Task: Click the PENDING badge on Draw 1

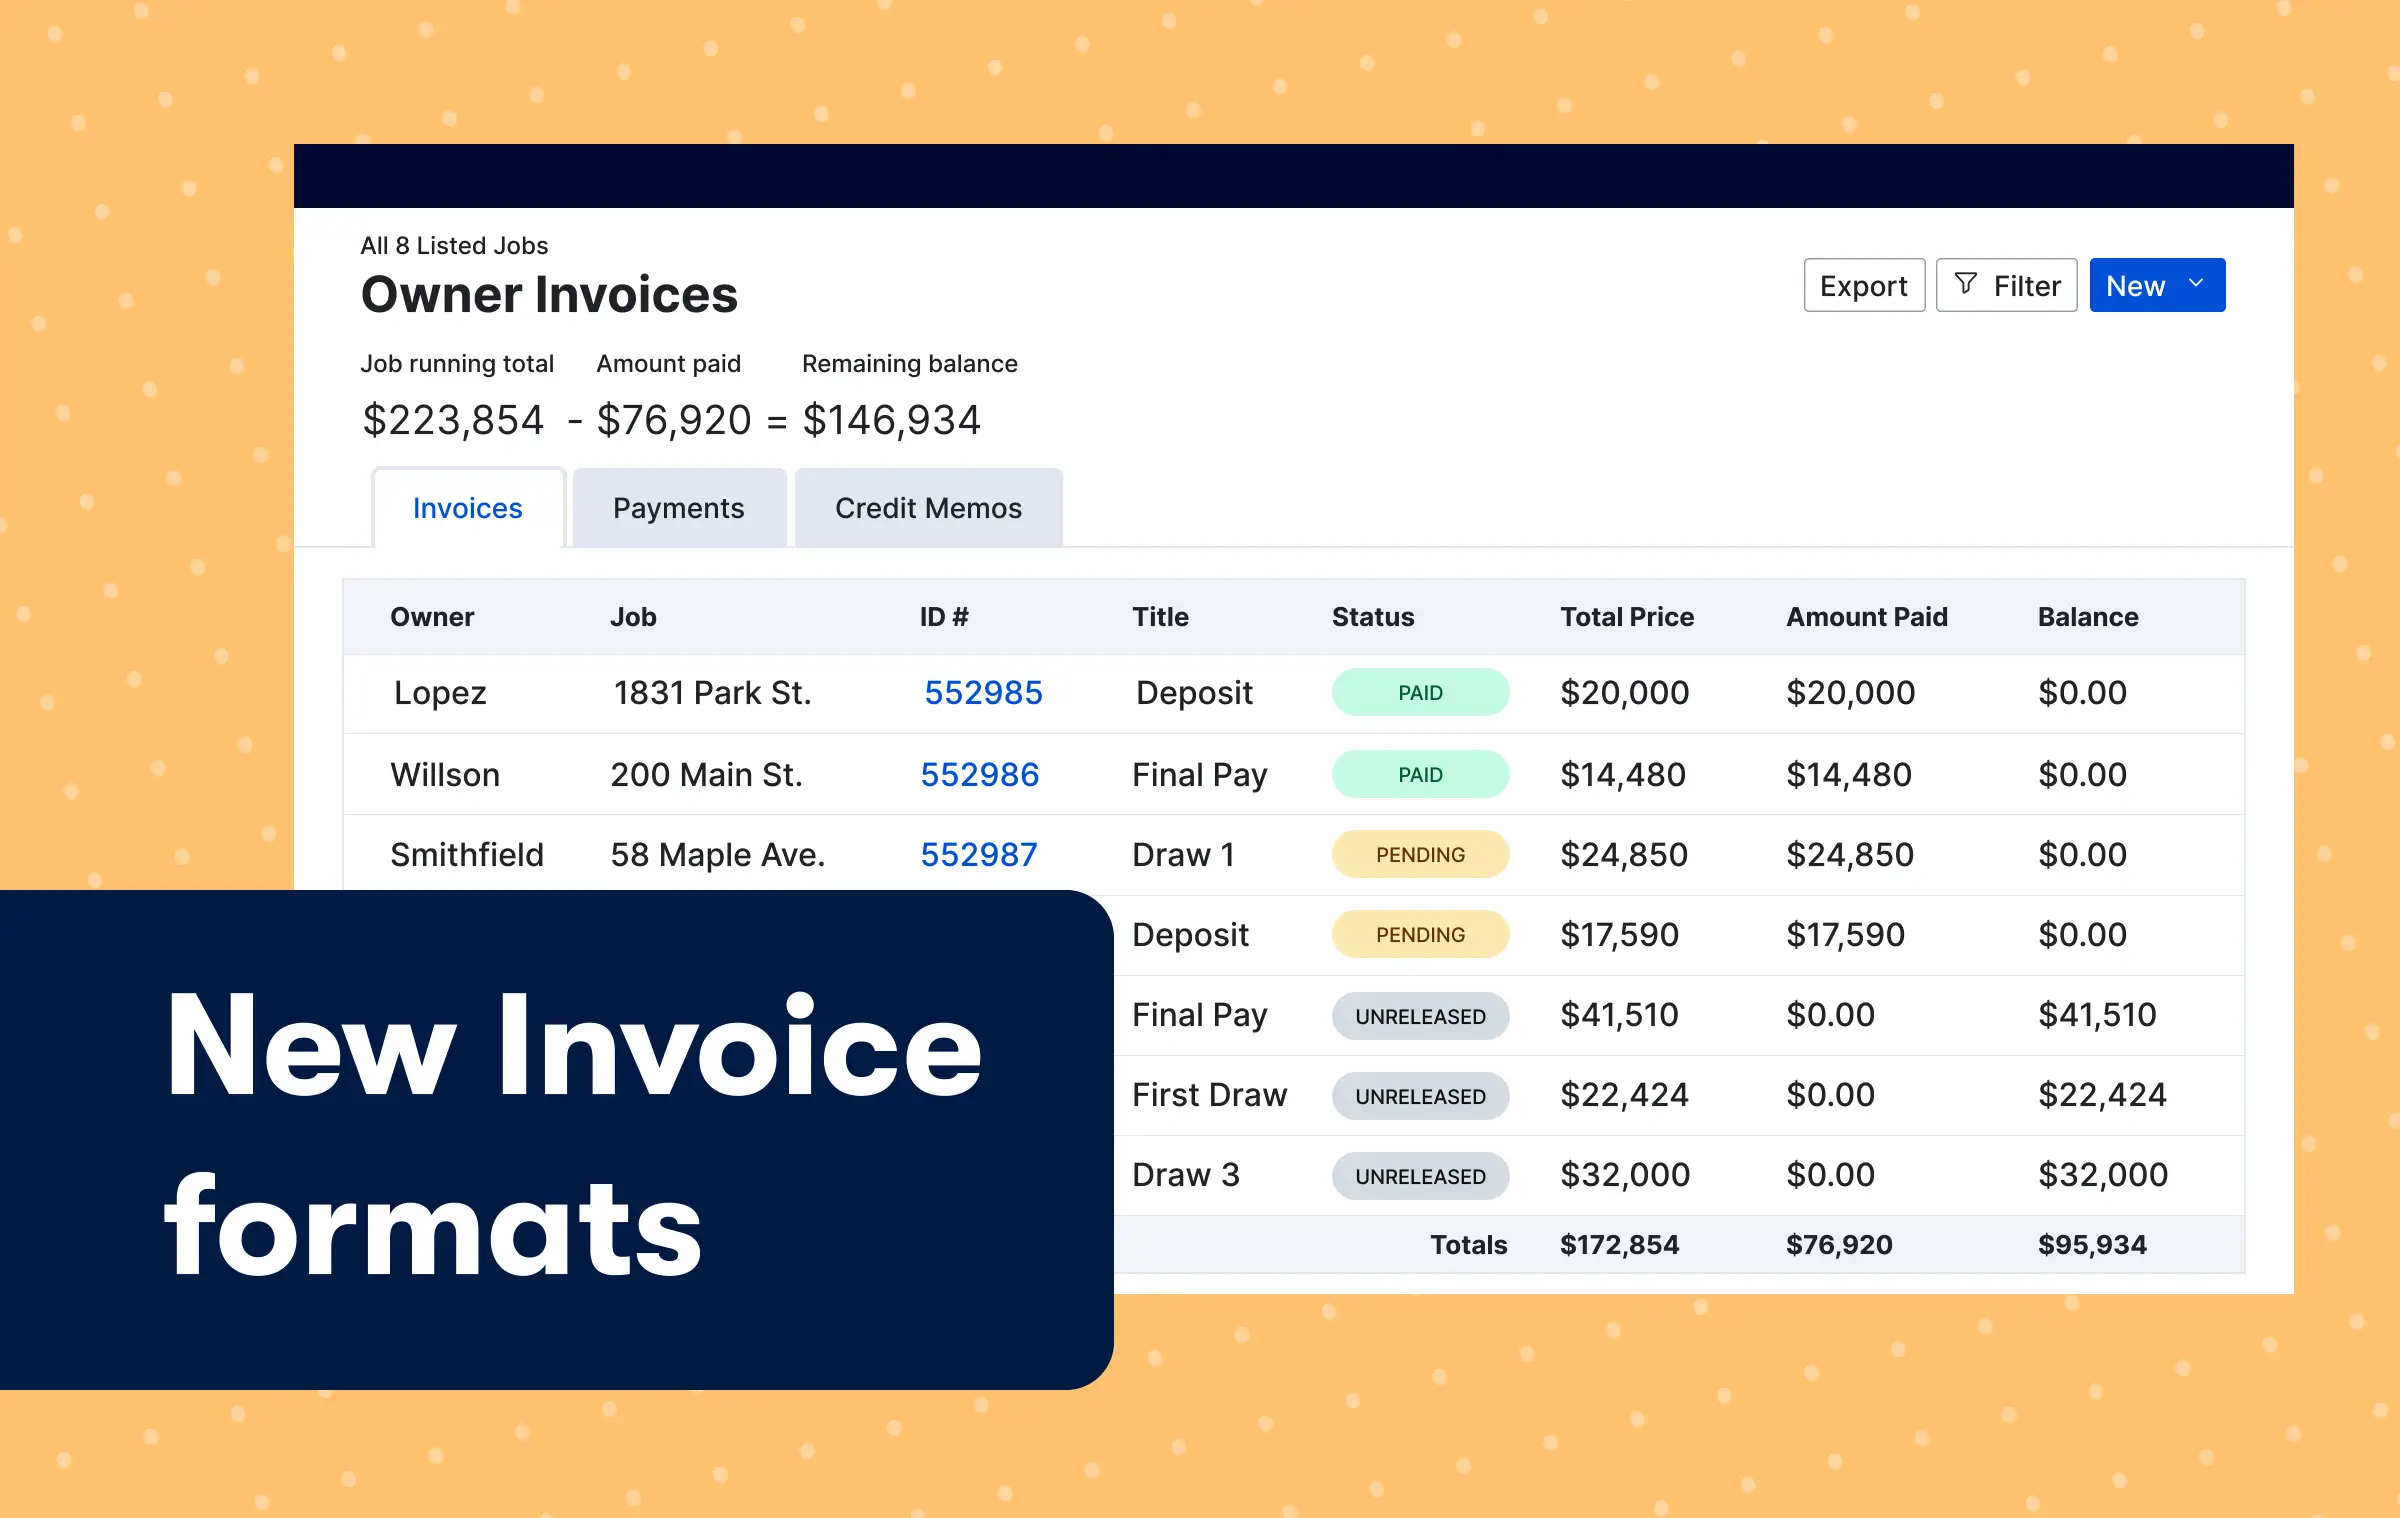Action: point(1420,855)
